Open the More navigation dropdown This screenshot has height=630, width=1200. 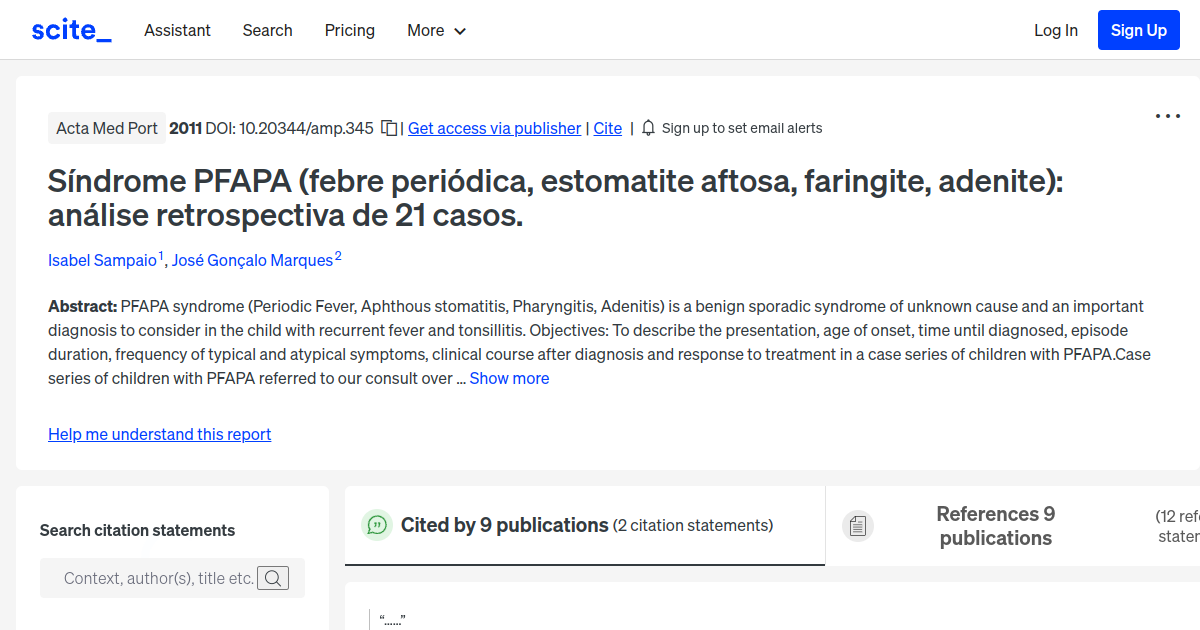[436, 31]
